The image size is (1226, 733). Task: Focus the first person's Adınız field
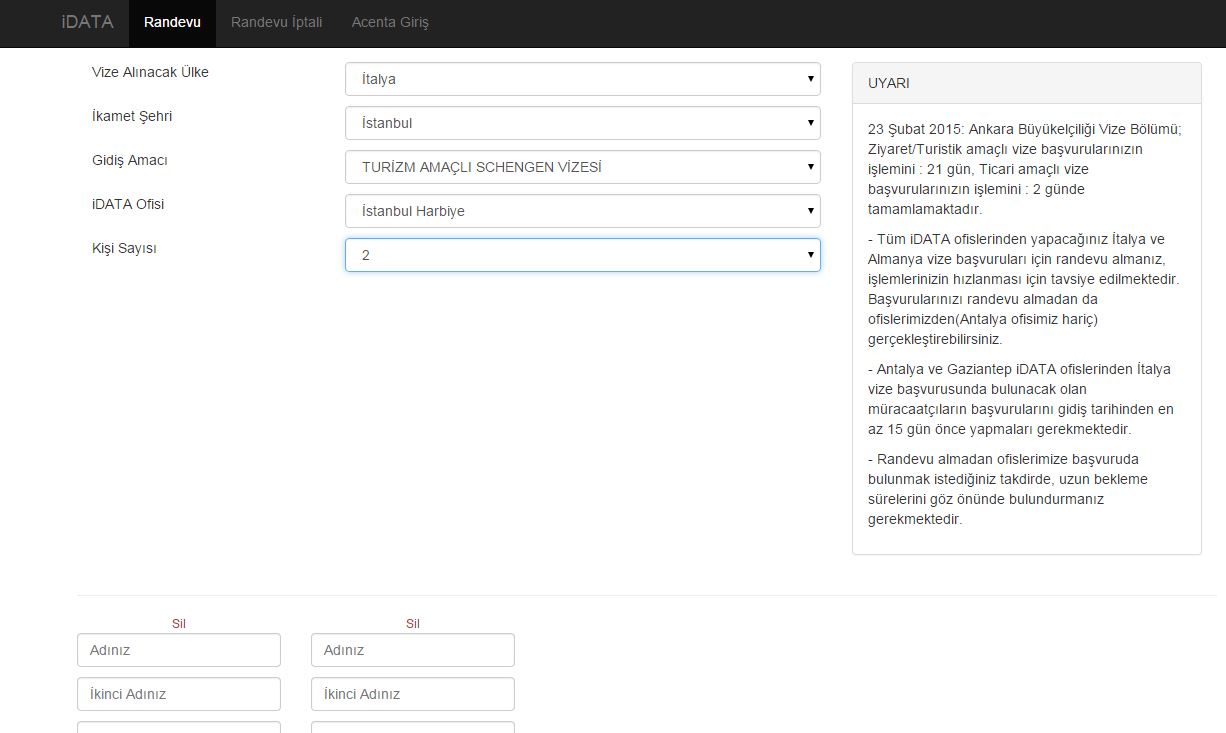pos(179,650)
